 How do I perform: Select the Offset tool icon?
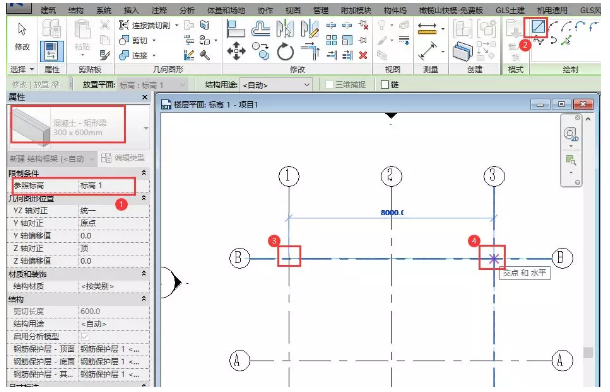tap(260, 29)
